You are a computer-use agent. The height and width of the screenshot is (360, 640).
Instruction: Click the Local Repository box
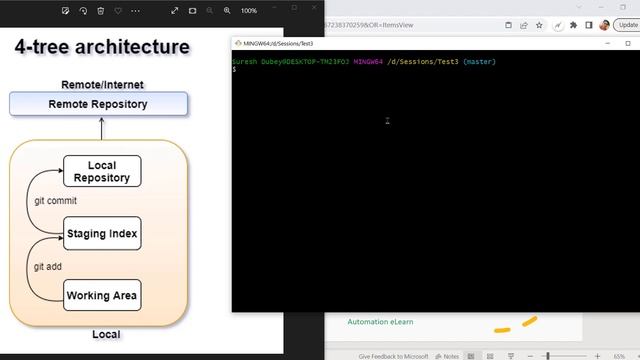tap(102, 171)
